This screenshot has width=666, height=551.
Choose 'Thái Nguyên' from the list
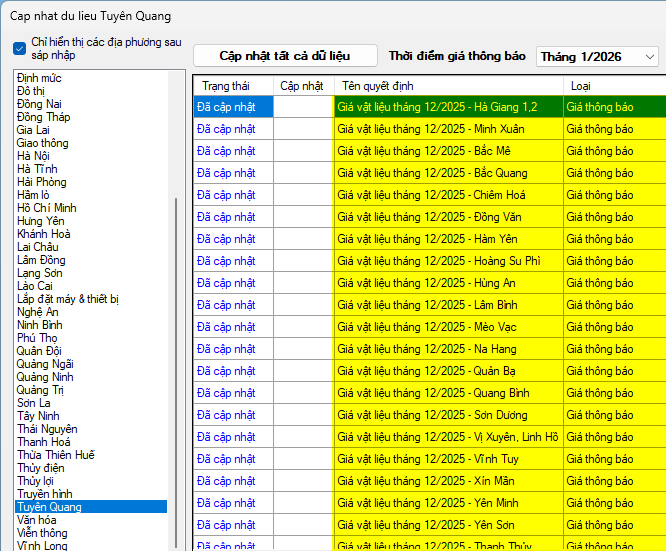click(47, 429)
